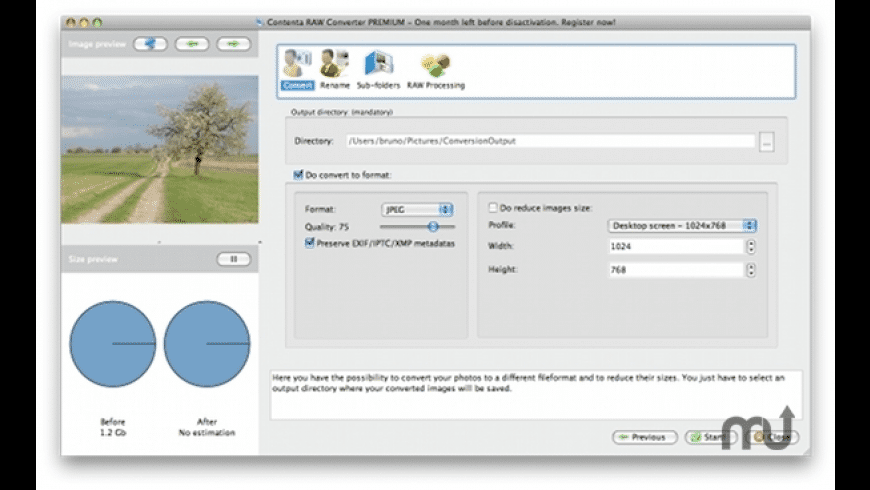Open the Convert tab icon
The image size is (870, 490).
297,69
